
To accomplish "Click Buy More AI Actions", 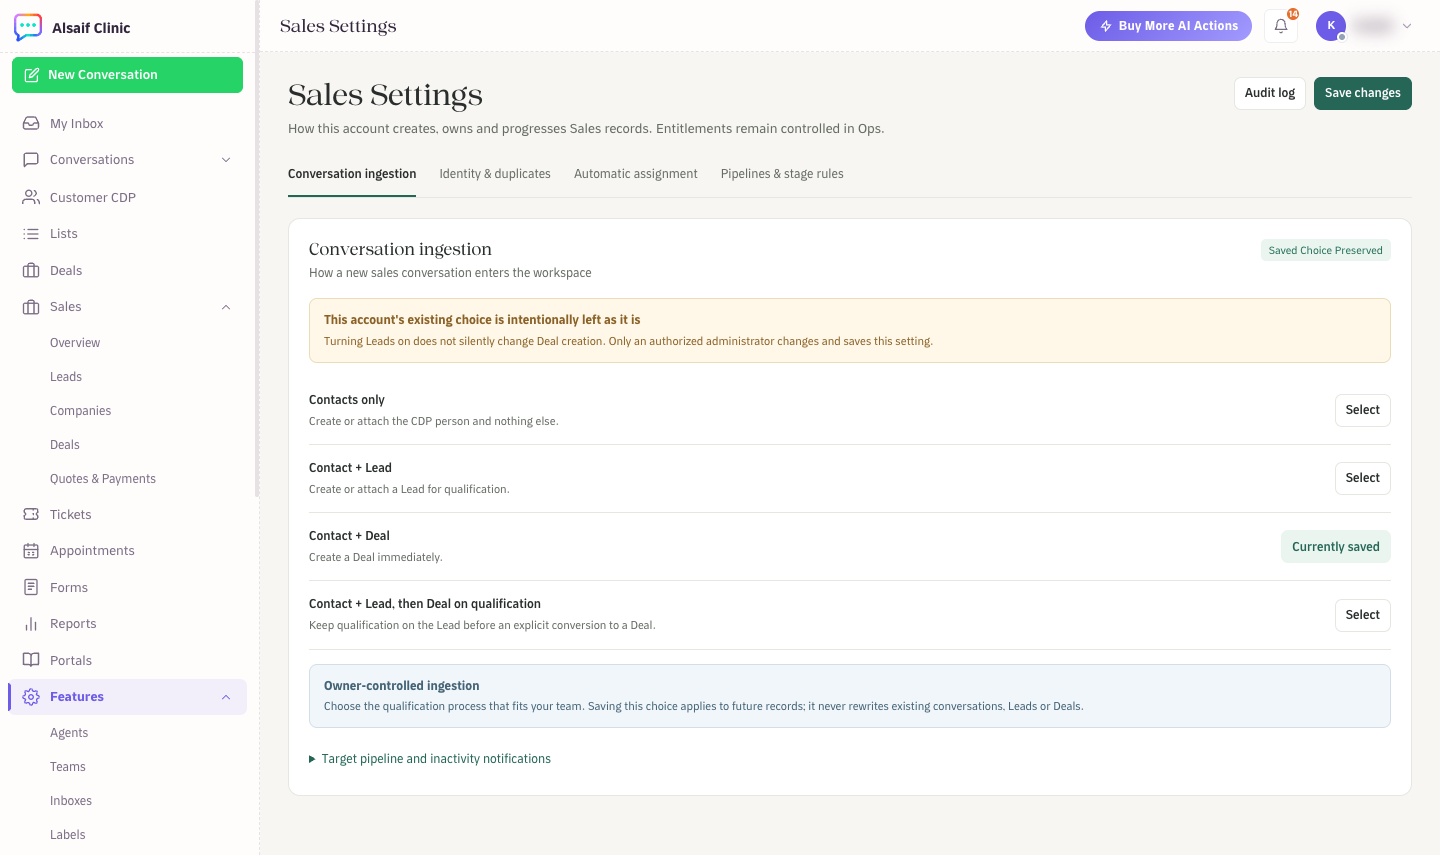I will [1168, 26].
